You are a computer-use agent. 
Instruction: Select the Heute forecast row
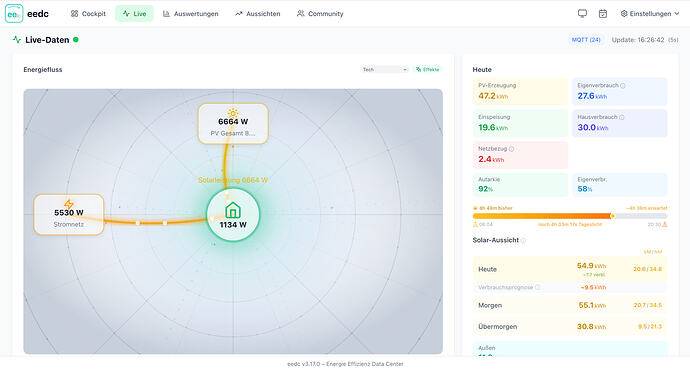point(570,269)
